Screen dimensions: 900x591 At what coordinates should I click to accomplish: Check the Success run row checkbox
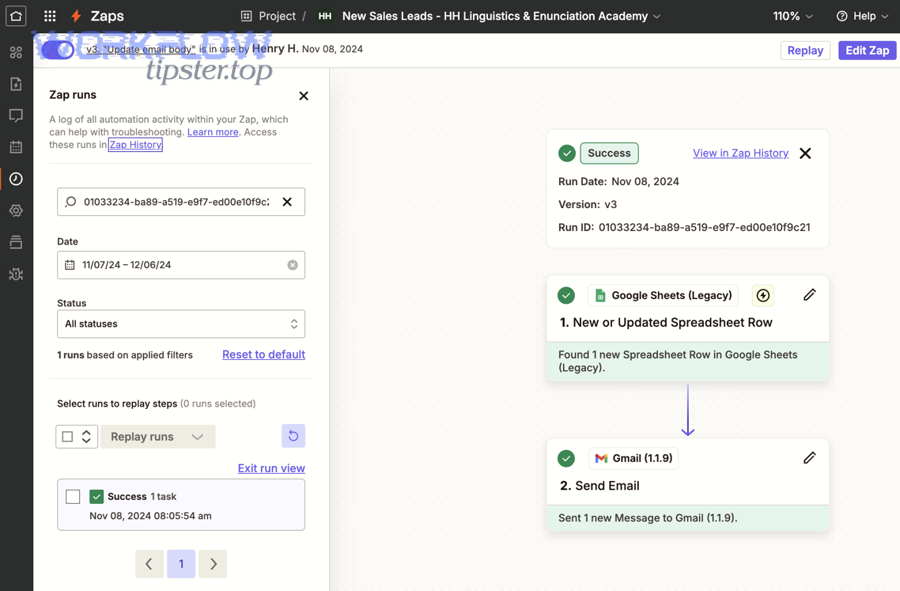[73, 496]
